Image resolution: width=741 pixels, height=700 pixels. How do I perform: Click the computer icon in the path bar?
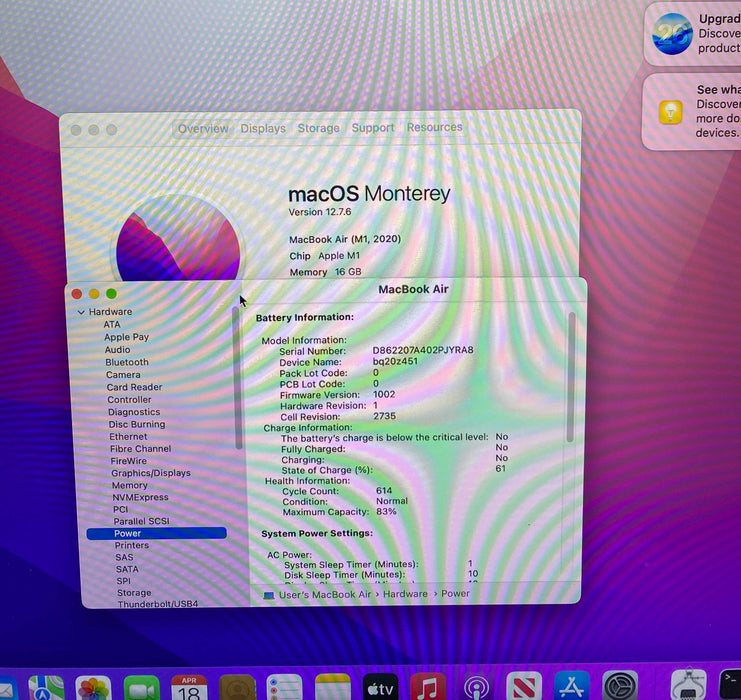click(269, 595)
